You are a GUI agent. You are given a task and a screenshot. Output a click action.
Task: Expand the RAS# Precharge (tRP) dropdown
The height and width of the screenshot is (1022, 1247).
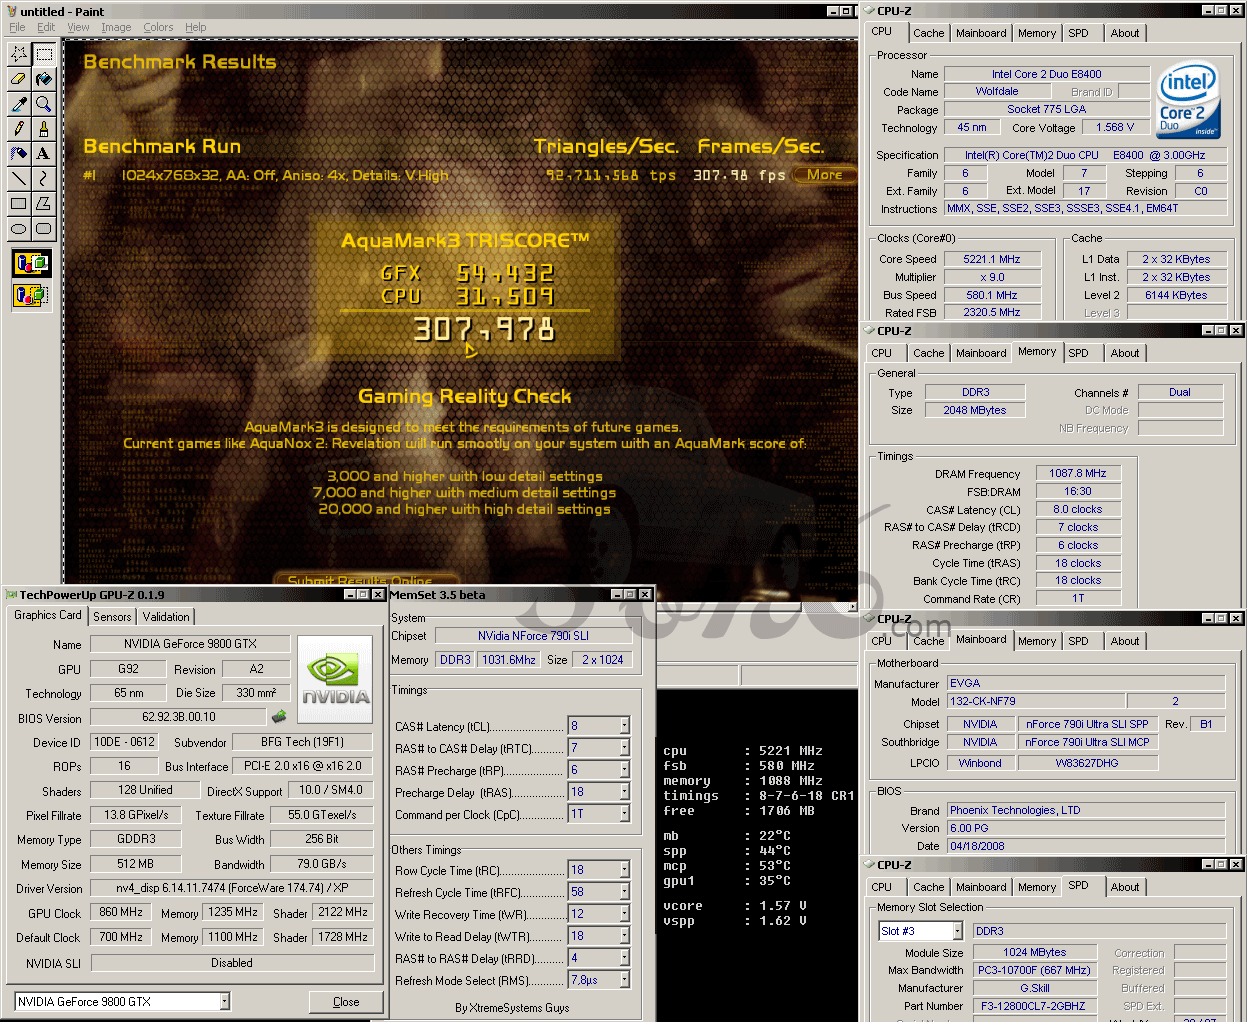pos(625,770)
